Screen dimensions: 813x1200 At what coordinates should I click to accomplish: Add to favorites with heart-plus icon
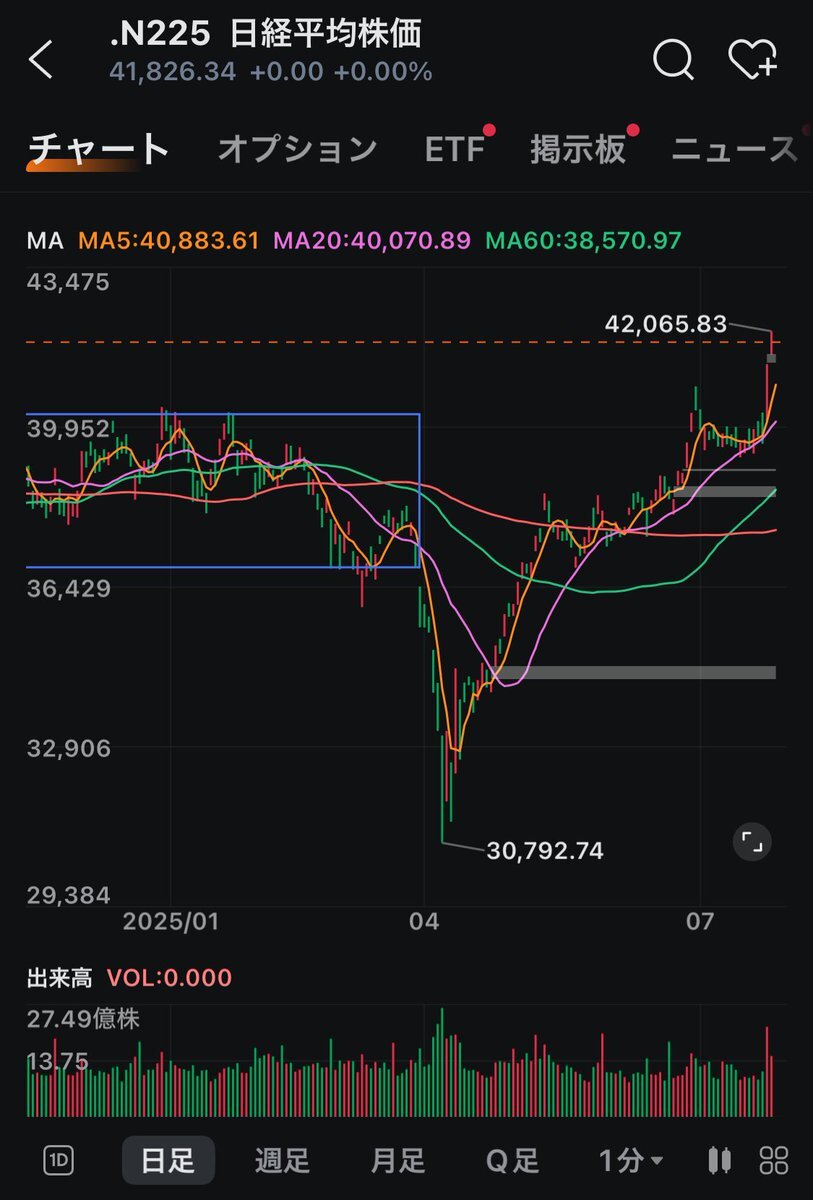coord(752,59)
